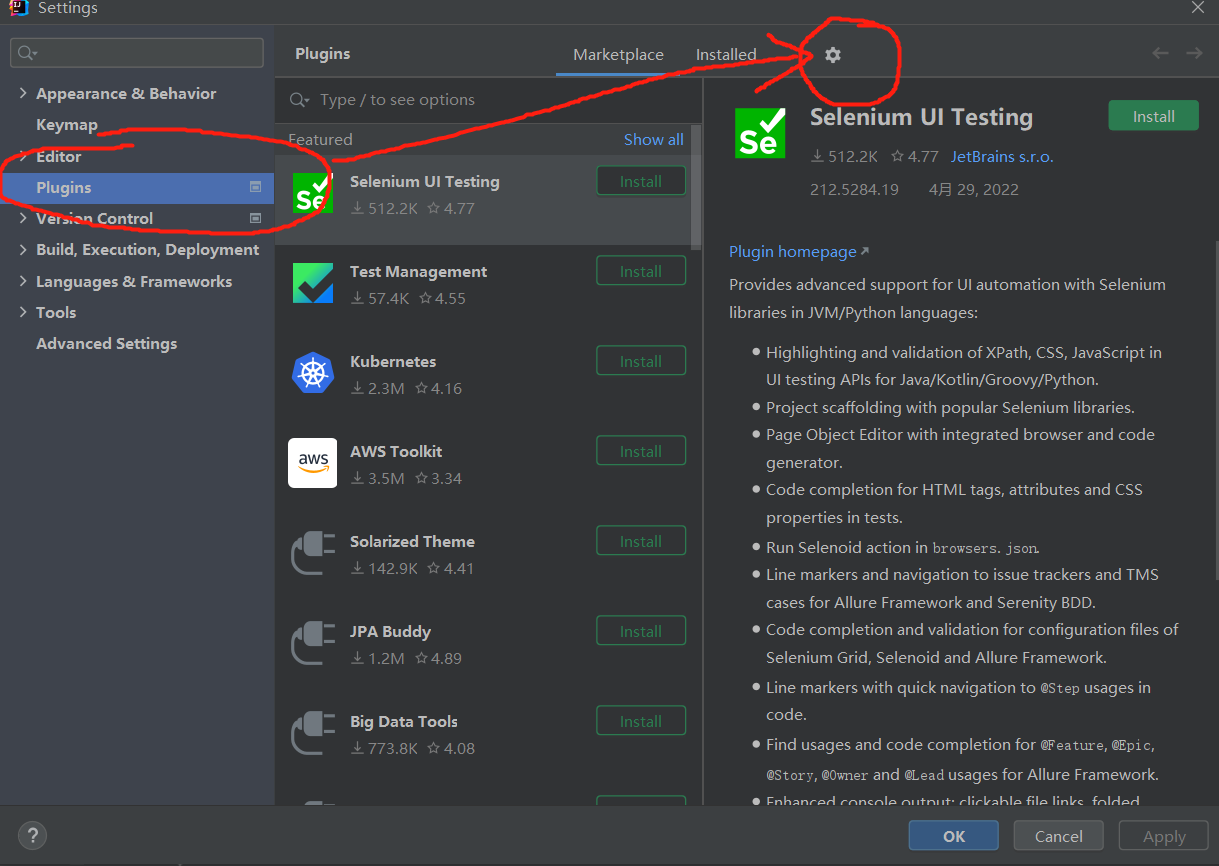Expand Appearance & Behavior section
Viewport: 1219px width, 866px height.
click(23, 93)
